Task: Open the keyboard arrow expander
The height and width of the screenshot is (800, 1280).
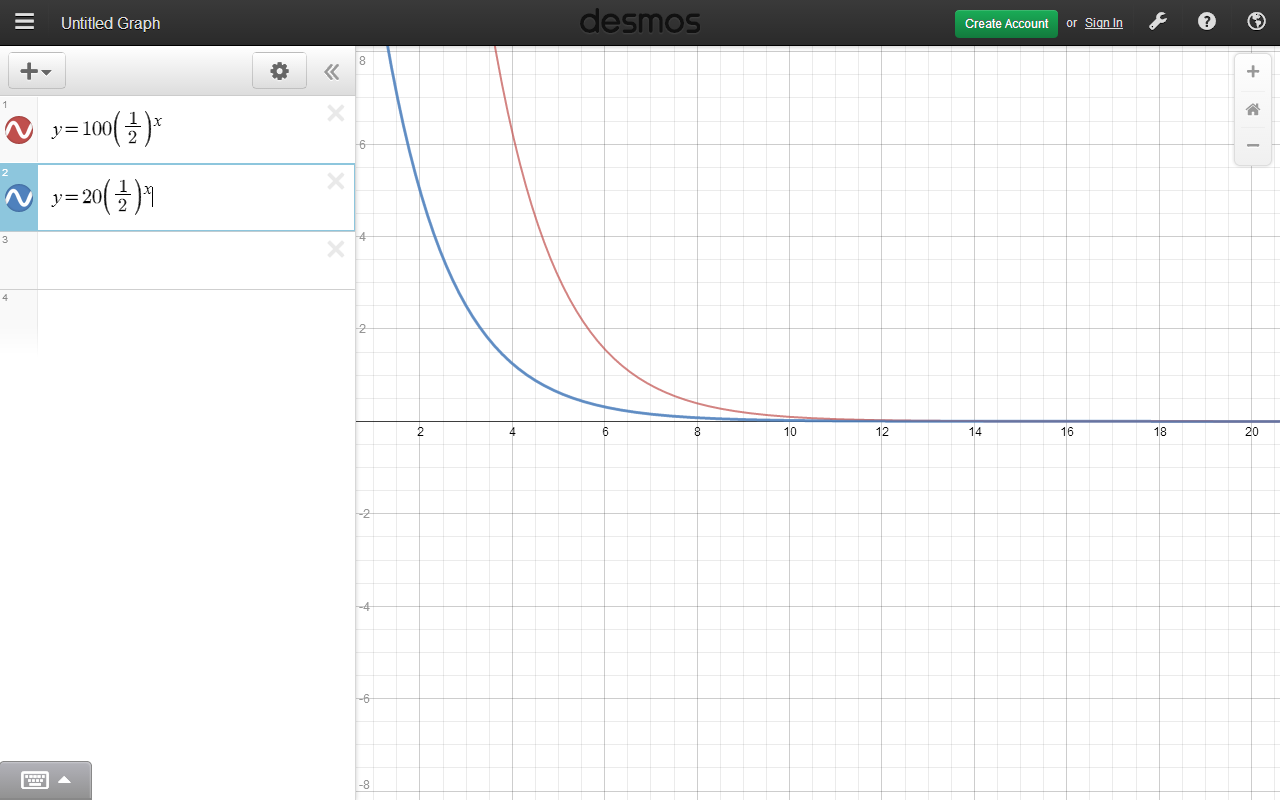Action: click(x=65, y=780)
